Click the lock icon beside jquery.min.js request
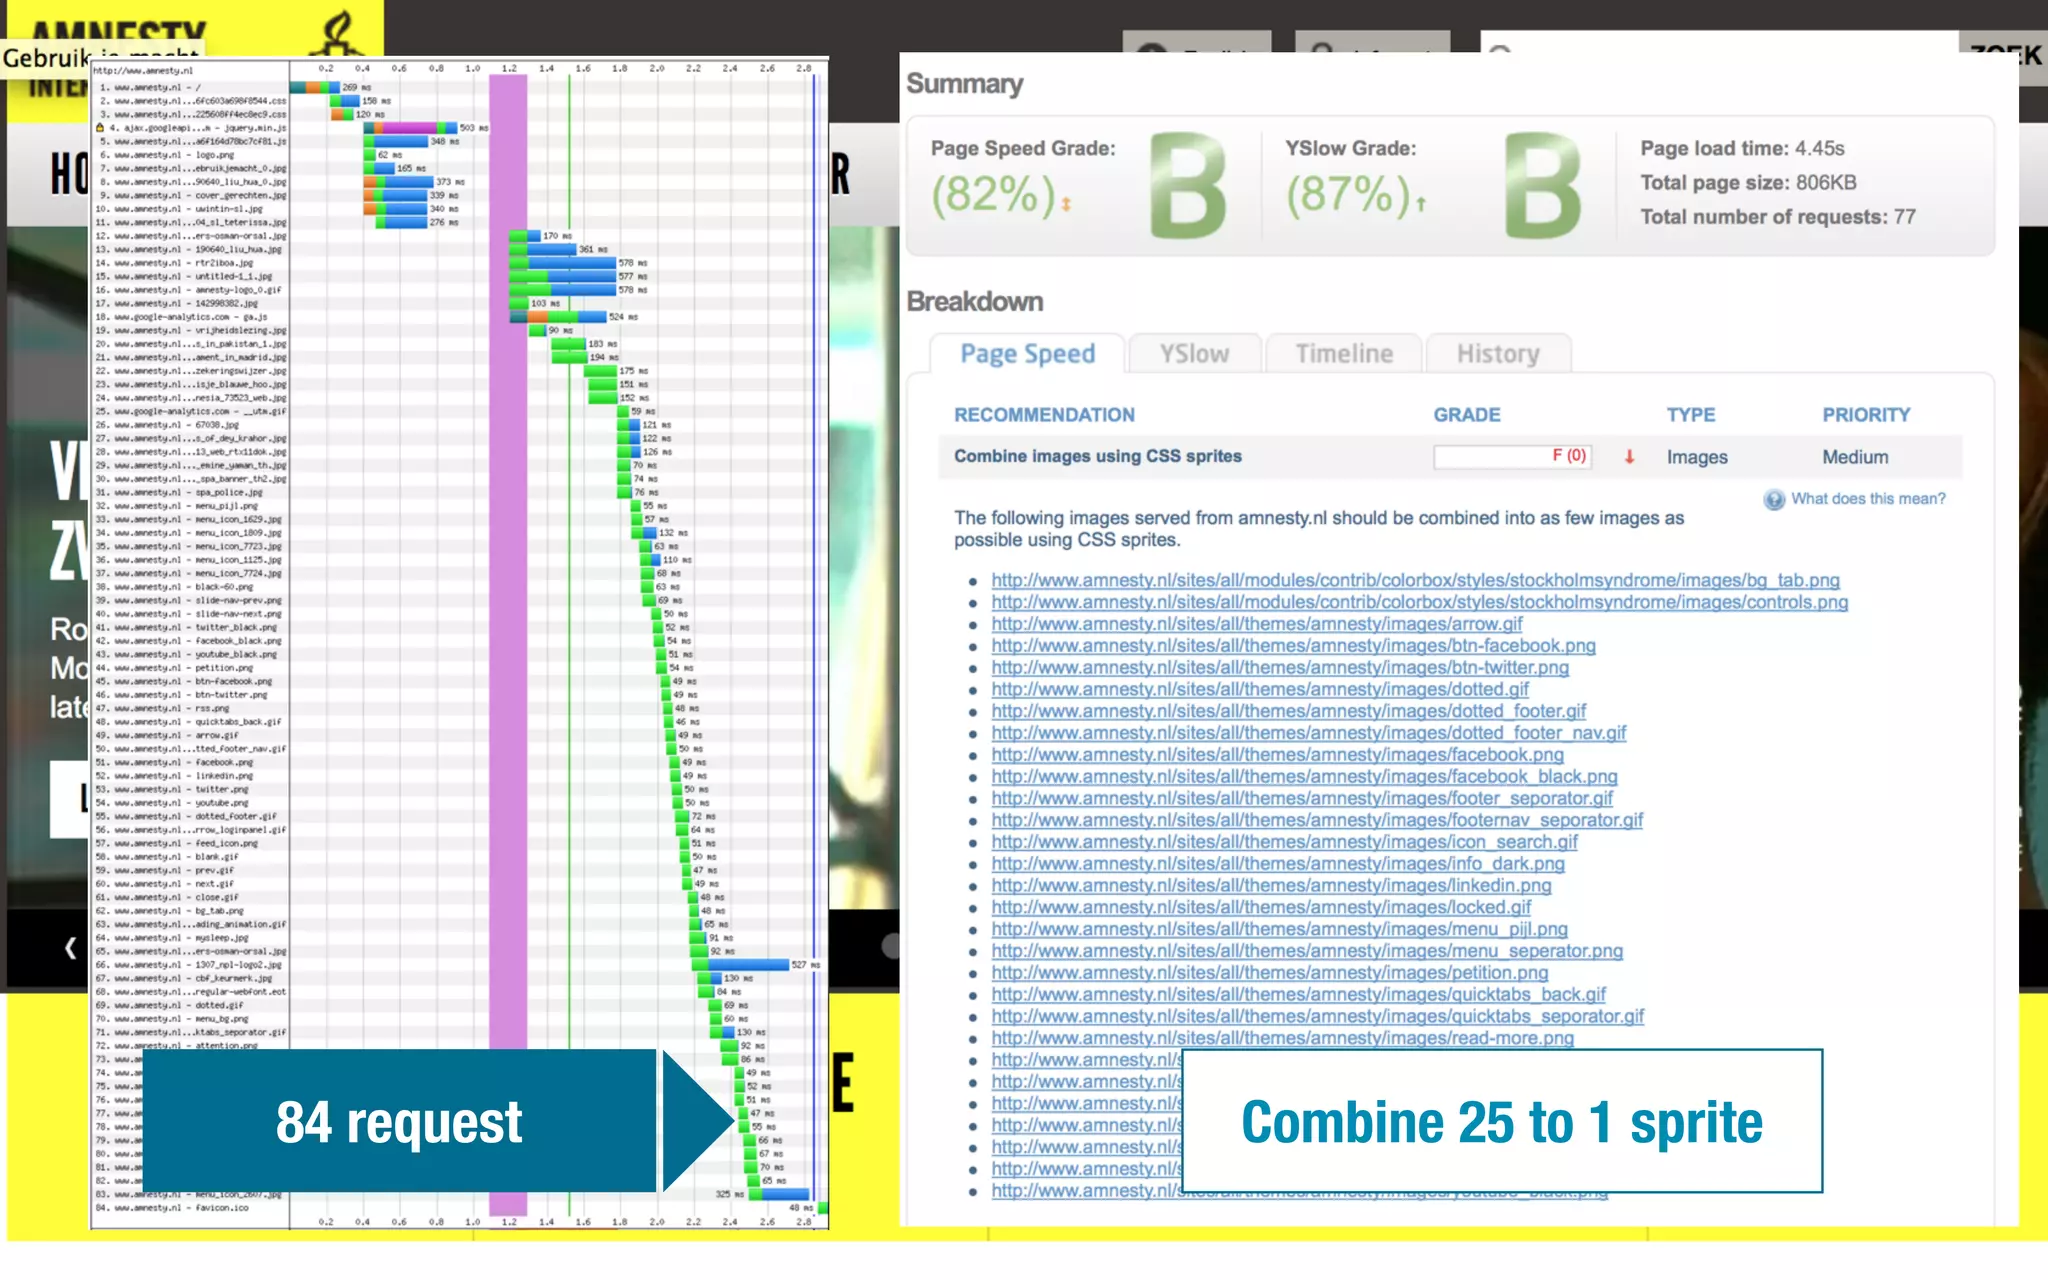 (100, 128)
